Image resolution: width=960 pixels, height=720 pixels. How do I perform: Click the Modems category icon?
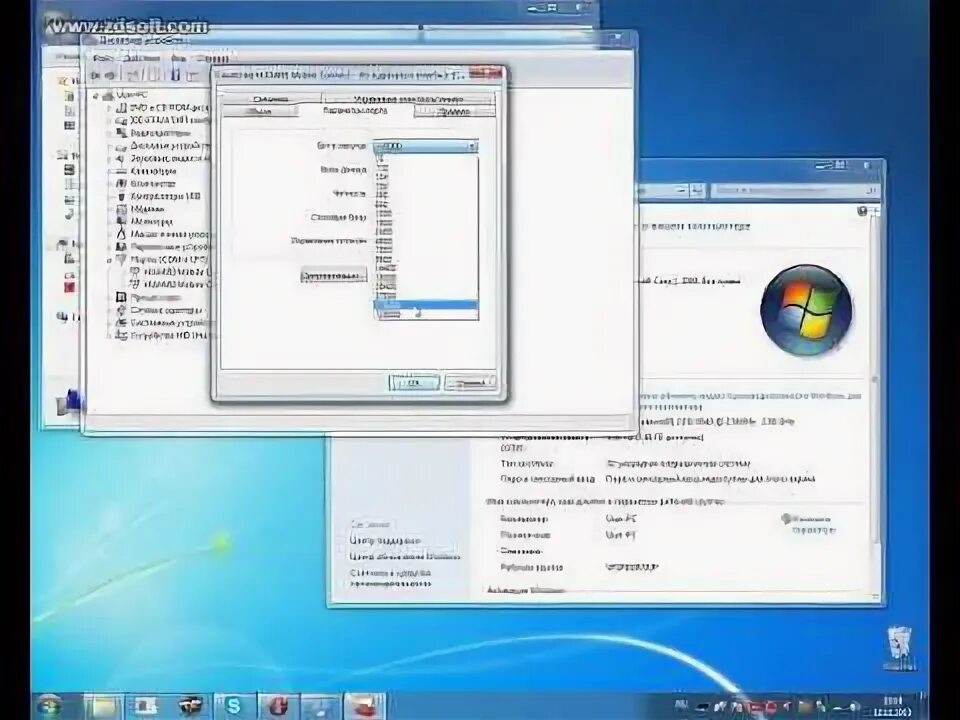121,209
